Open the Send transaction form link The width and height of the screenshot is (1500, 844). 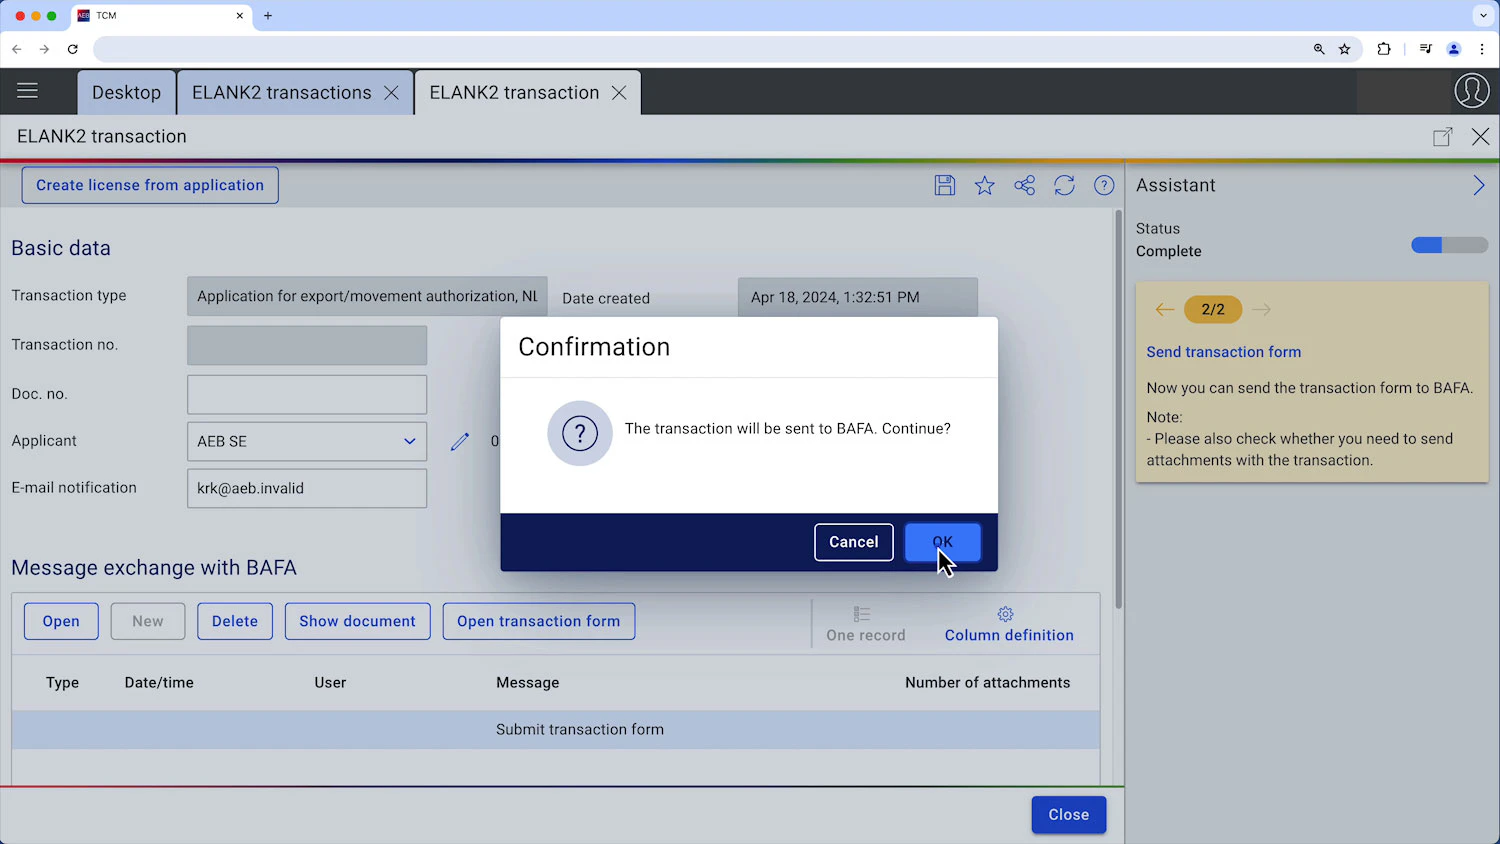(1223, 352)
